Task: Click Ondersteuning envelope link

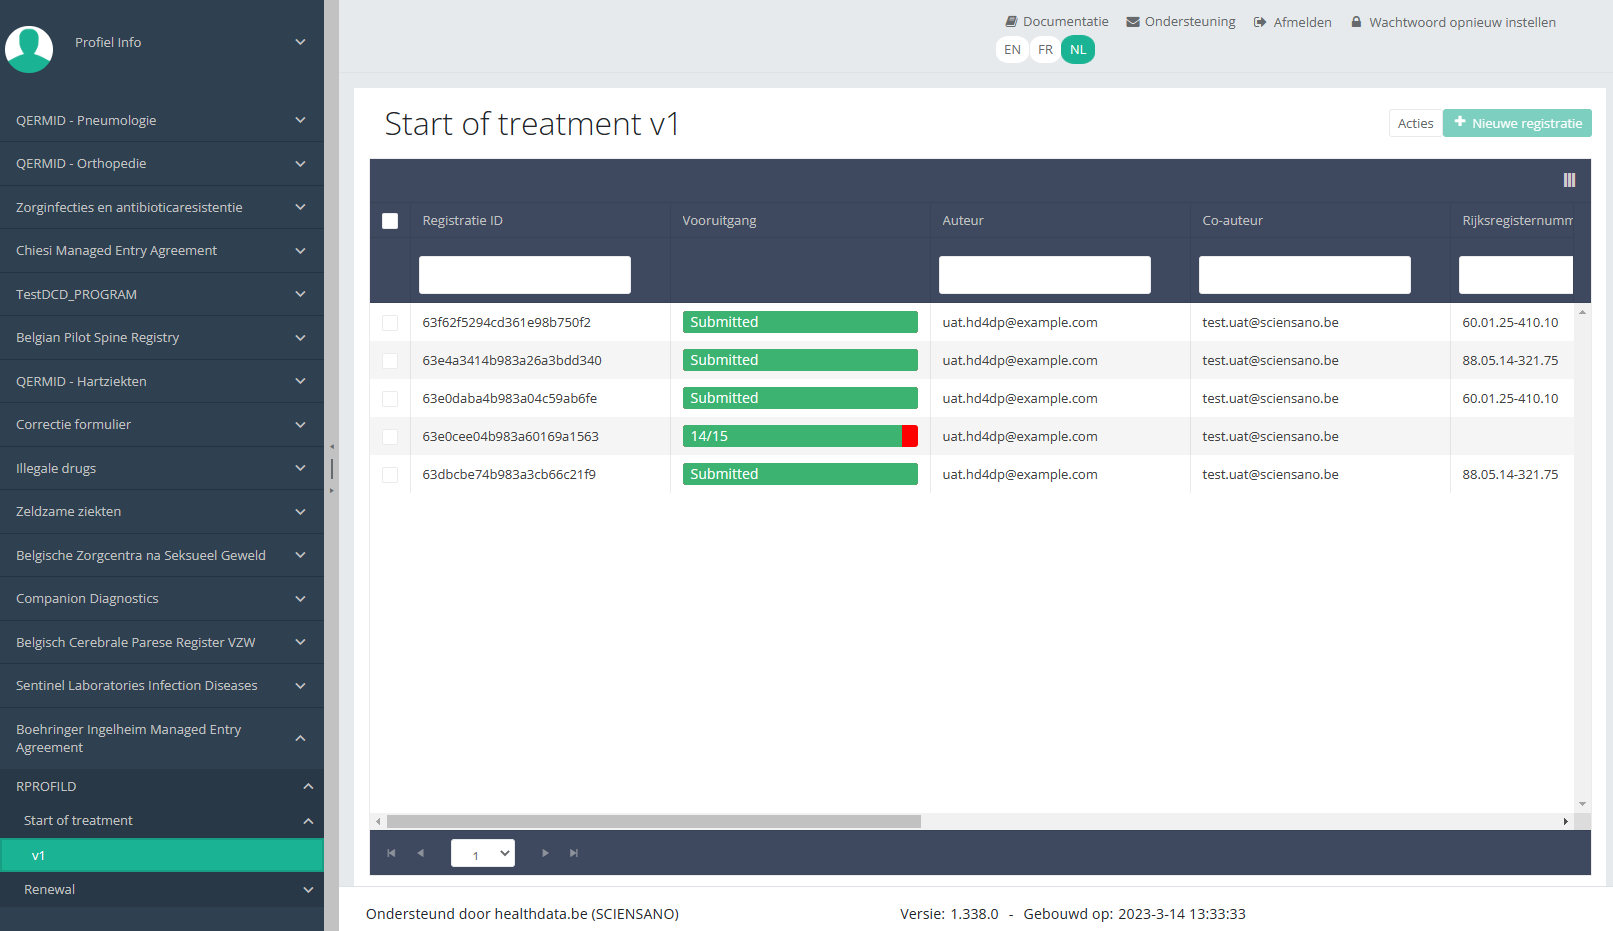Action: click(x=1181, y=22)
